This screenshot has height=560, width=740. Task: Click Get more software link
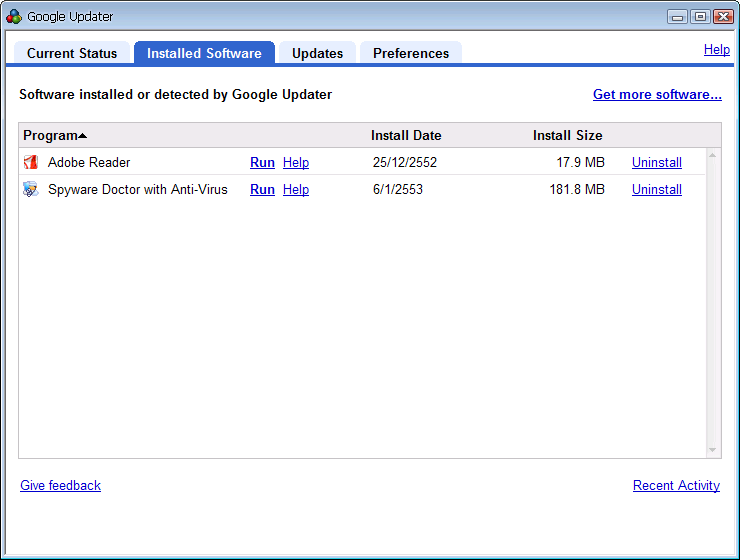[x=657, y=94]
